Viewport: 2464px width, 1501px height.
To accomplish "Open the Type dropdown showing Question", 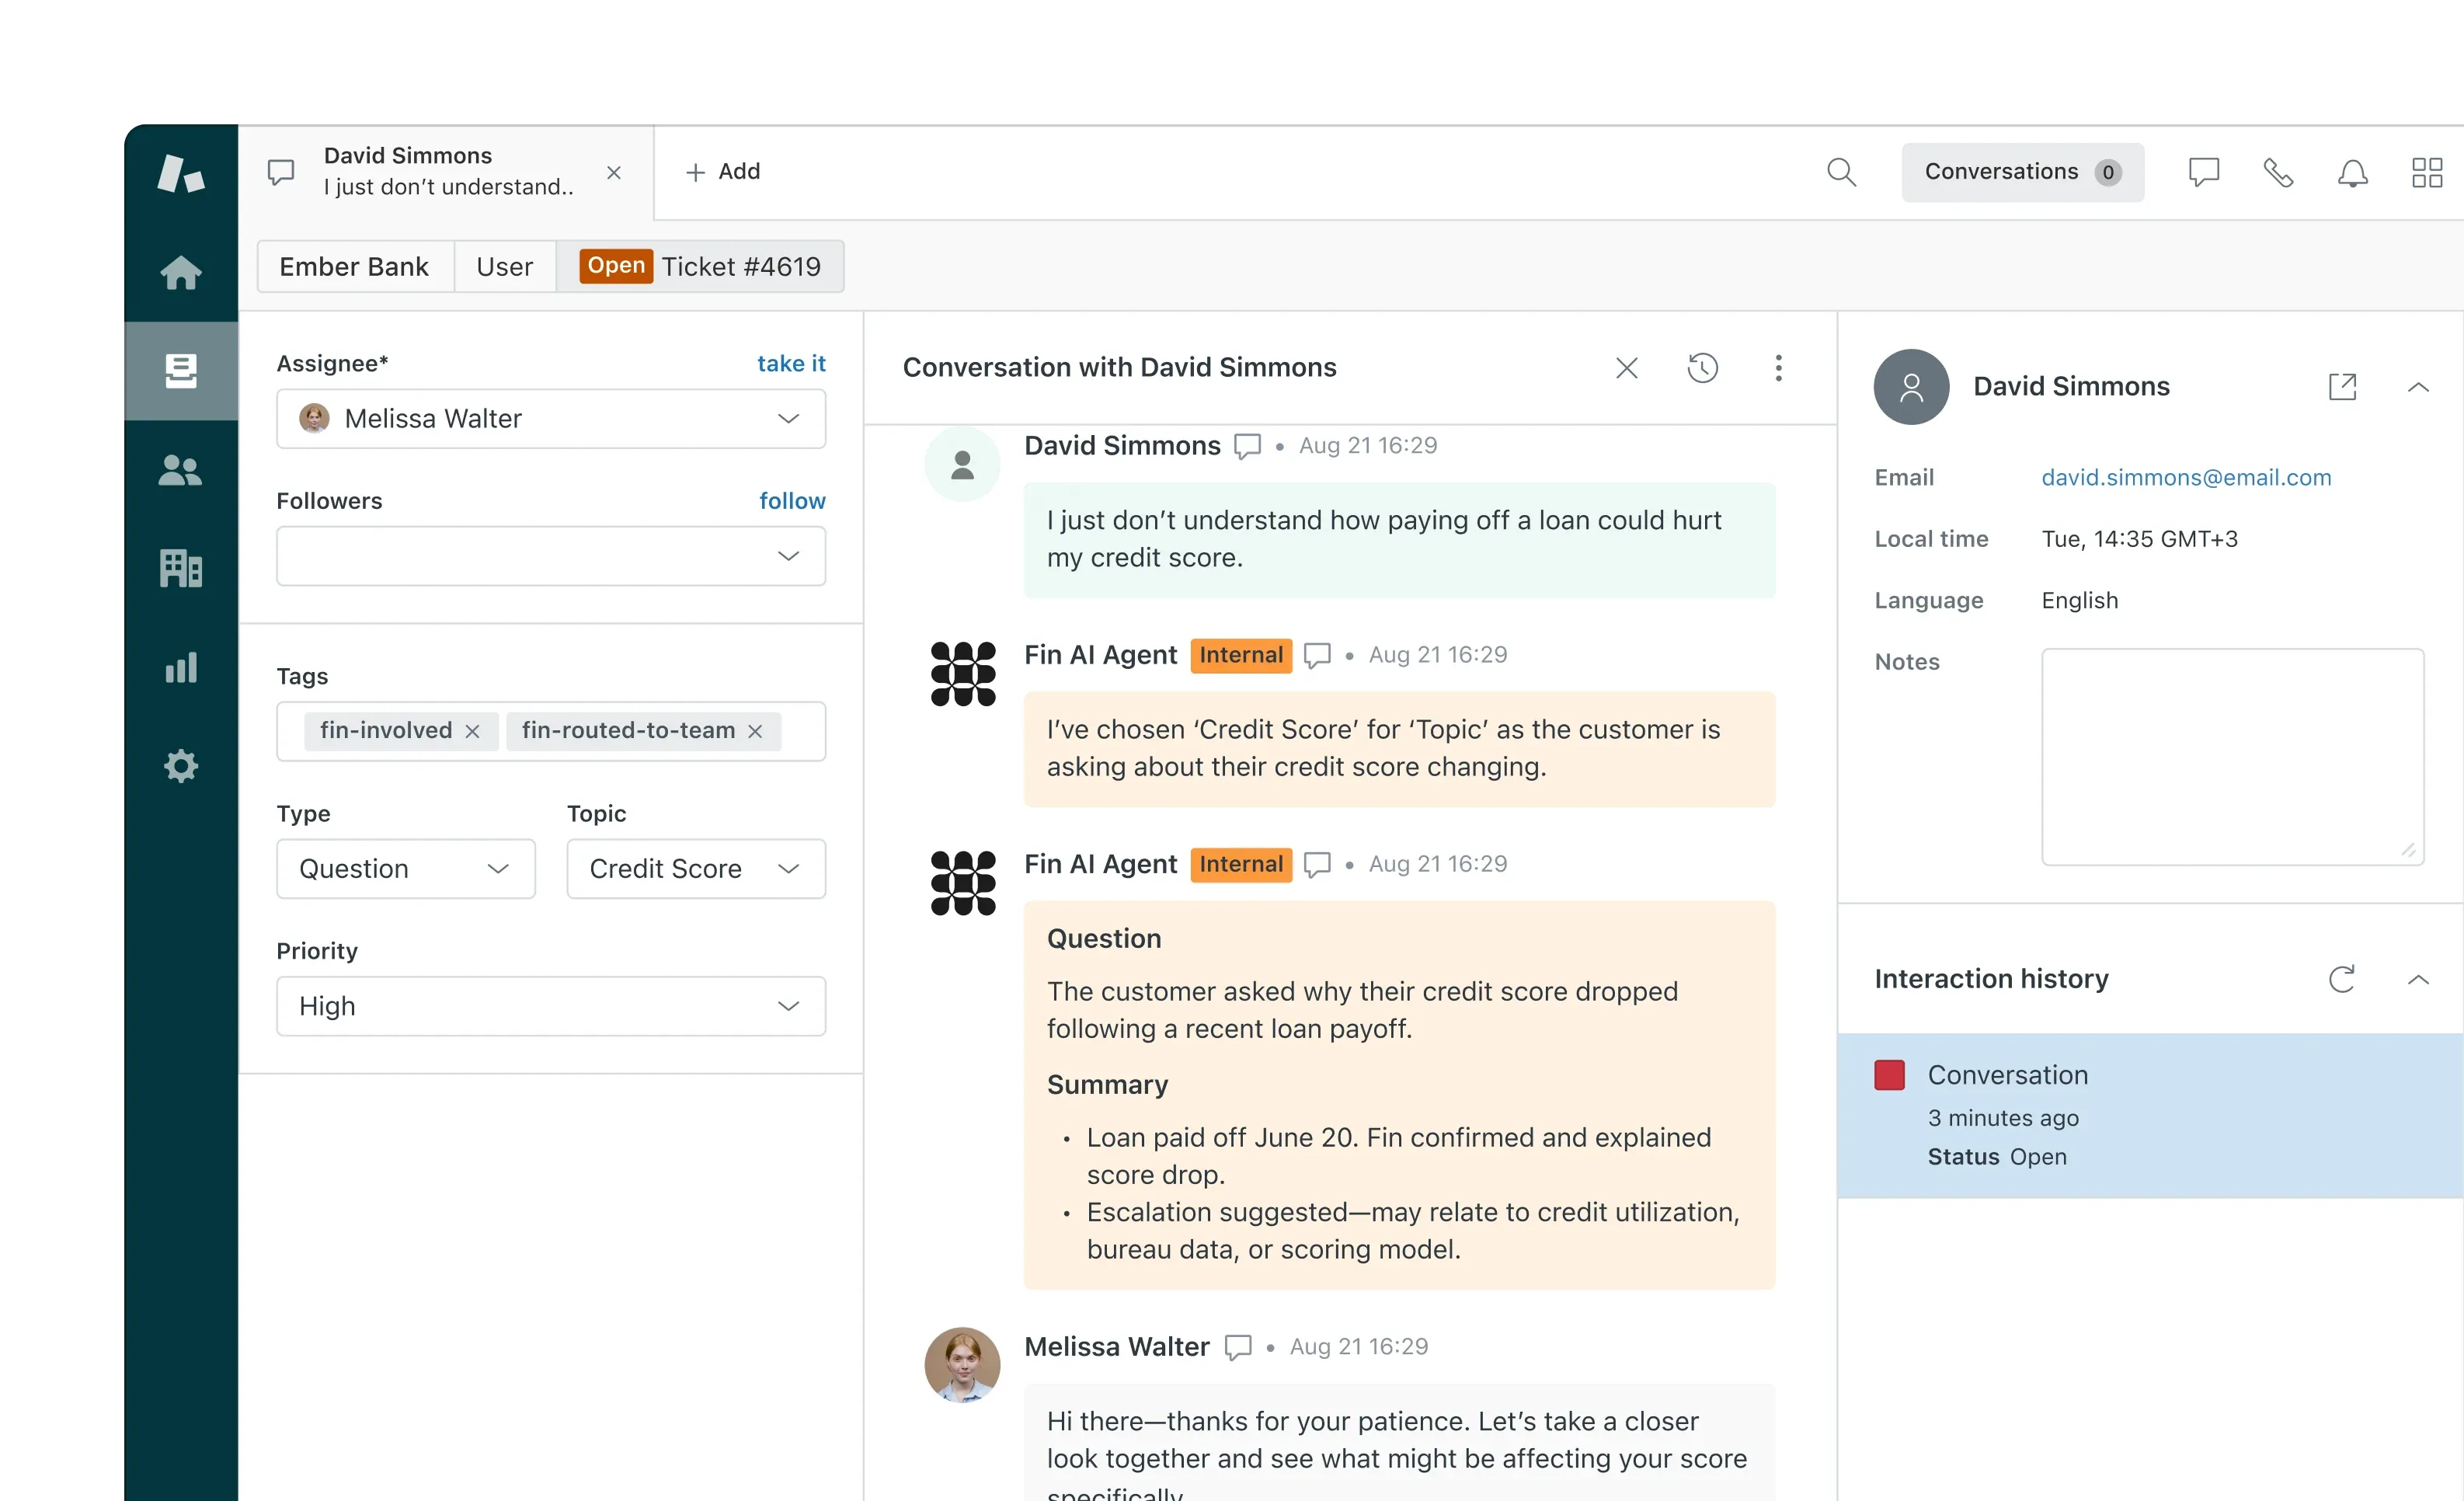I will point(406,868).
